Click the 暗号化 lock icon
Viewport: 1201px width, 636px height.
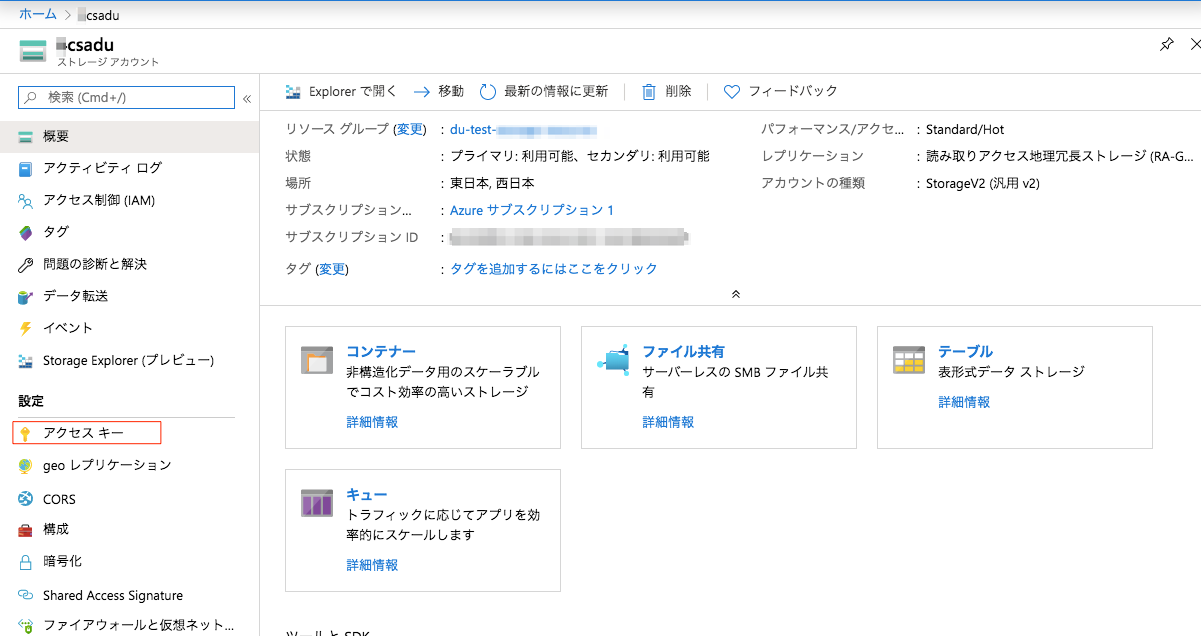point(26,562)
